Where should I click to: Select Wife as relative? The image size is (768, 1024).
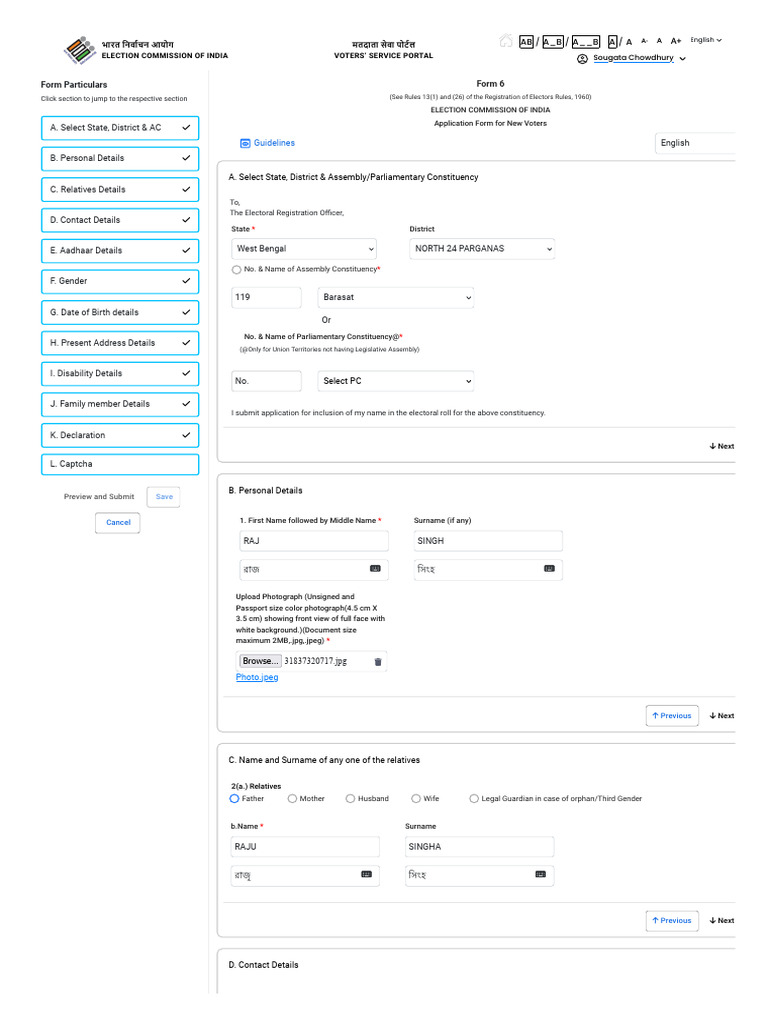(x=416, y=799)
